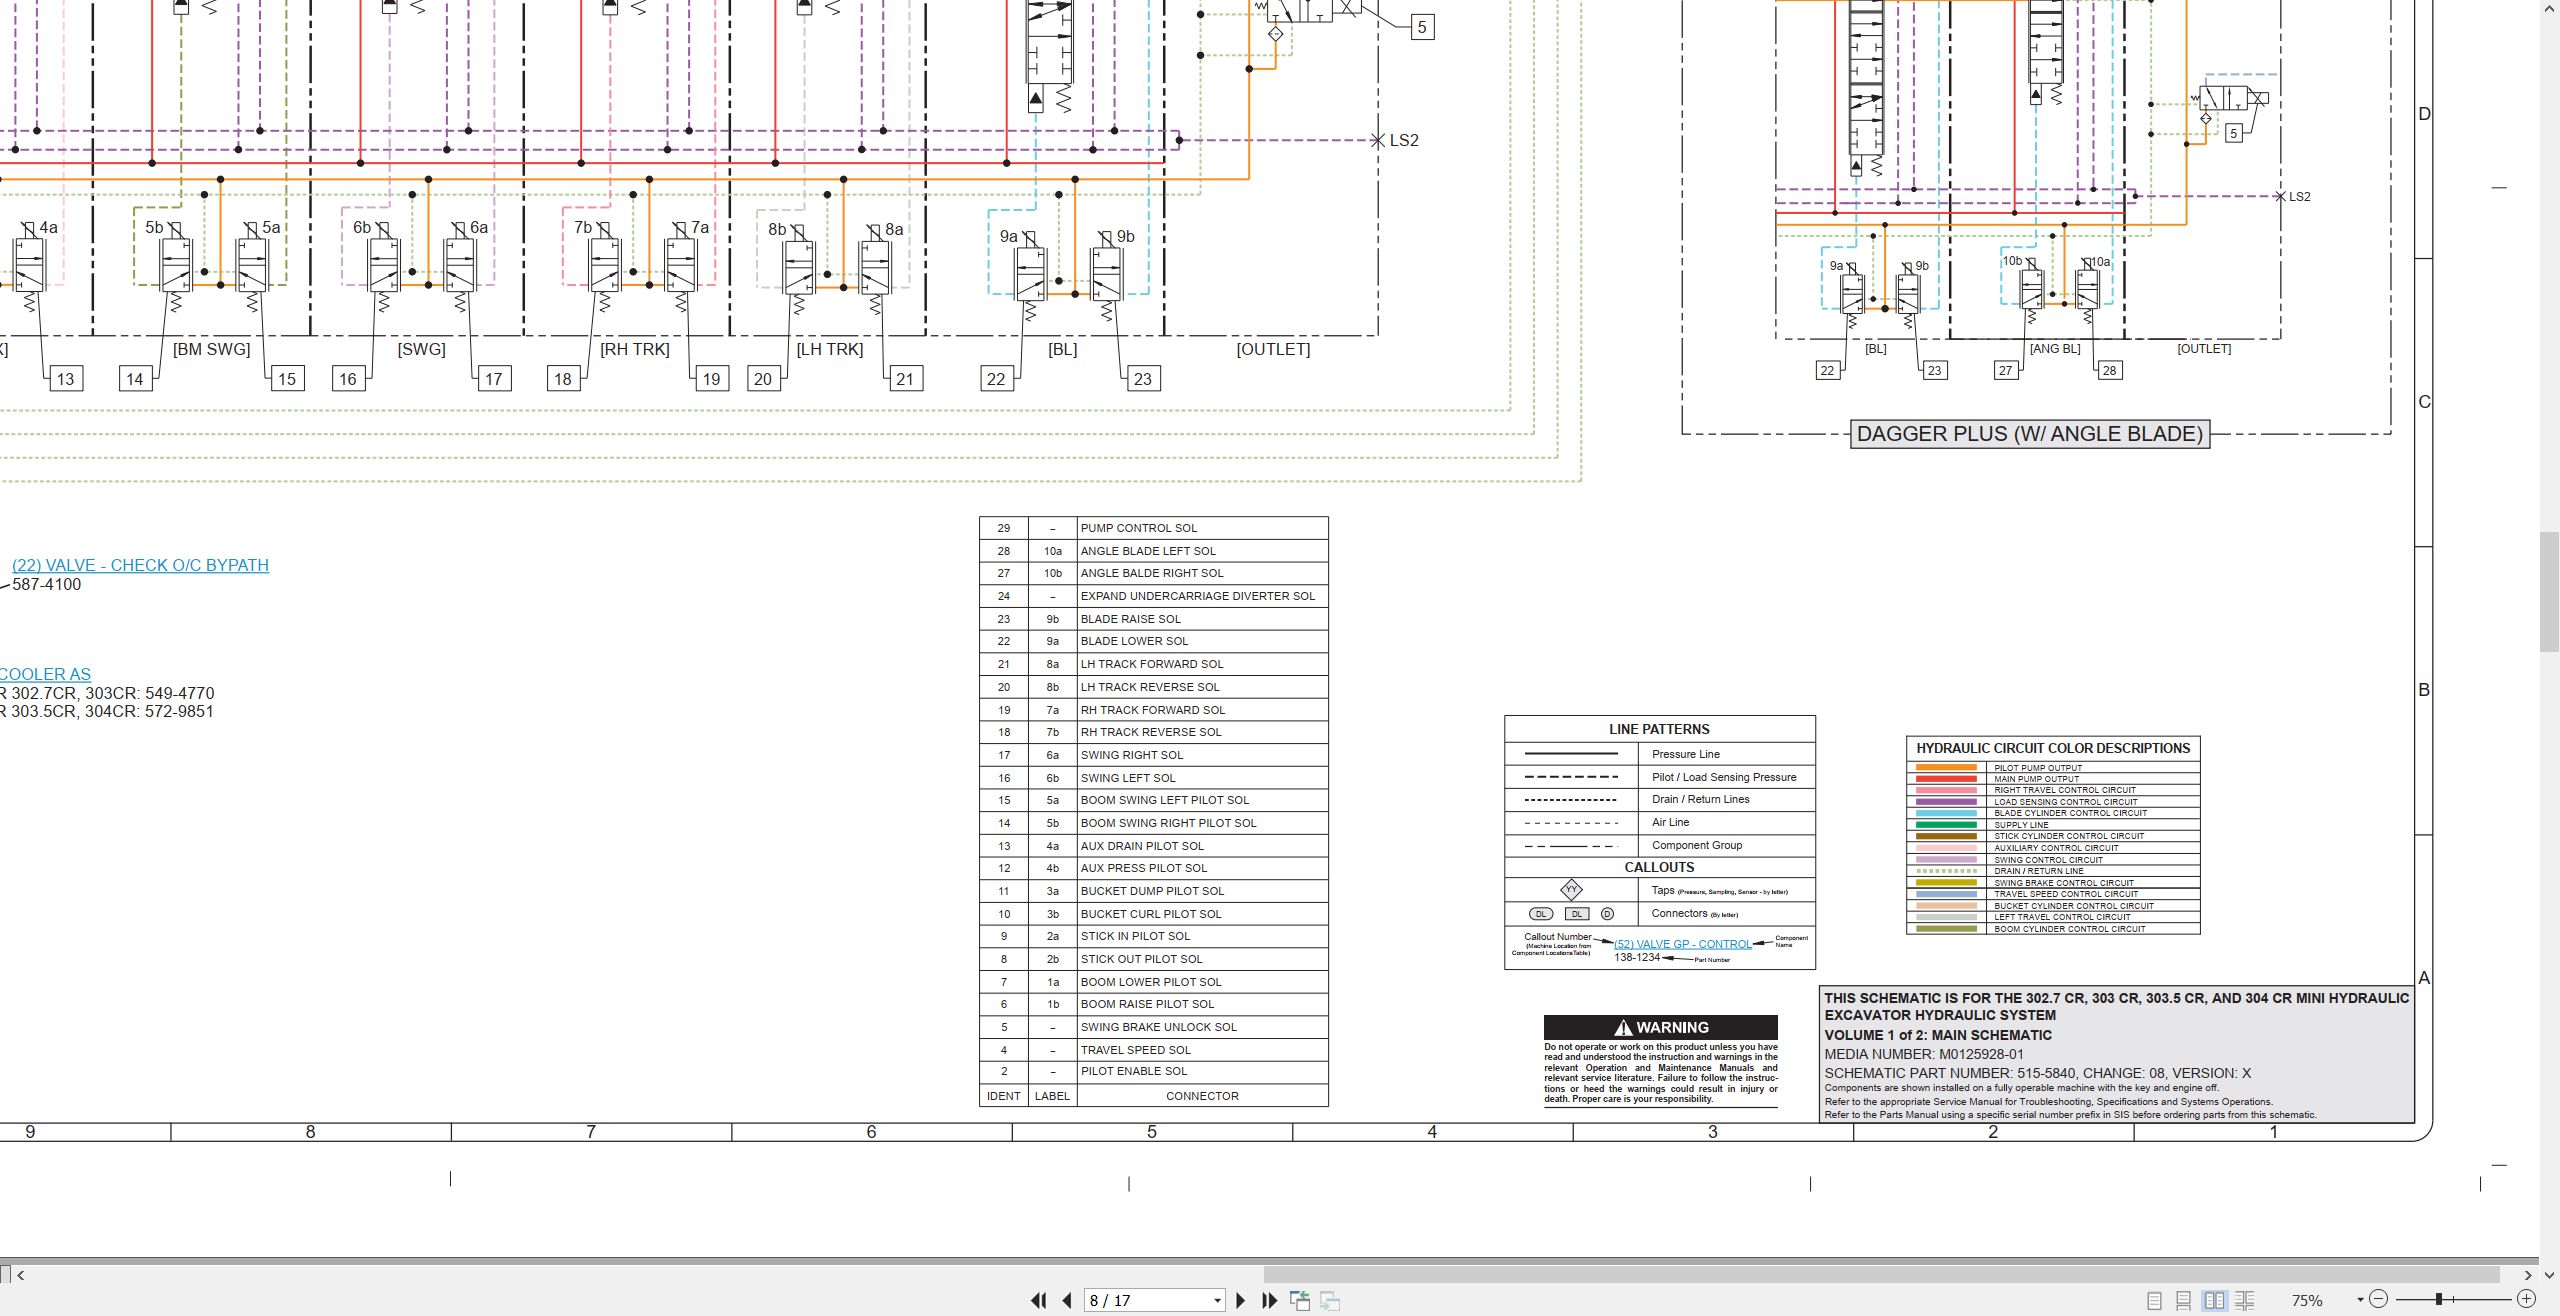This screenshot has width=2560, height=1316.
Task: Click the PILOT ENABLE SOL entry
Action: click(x=1133, y=1071)
